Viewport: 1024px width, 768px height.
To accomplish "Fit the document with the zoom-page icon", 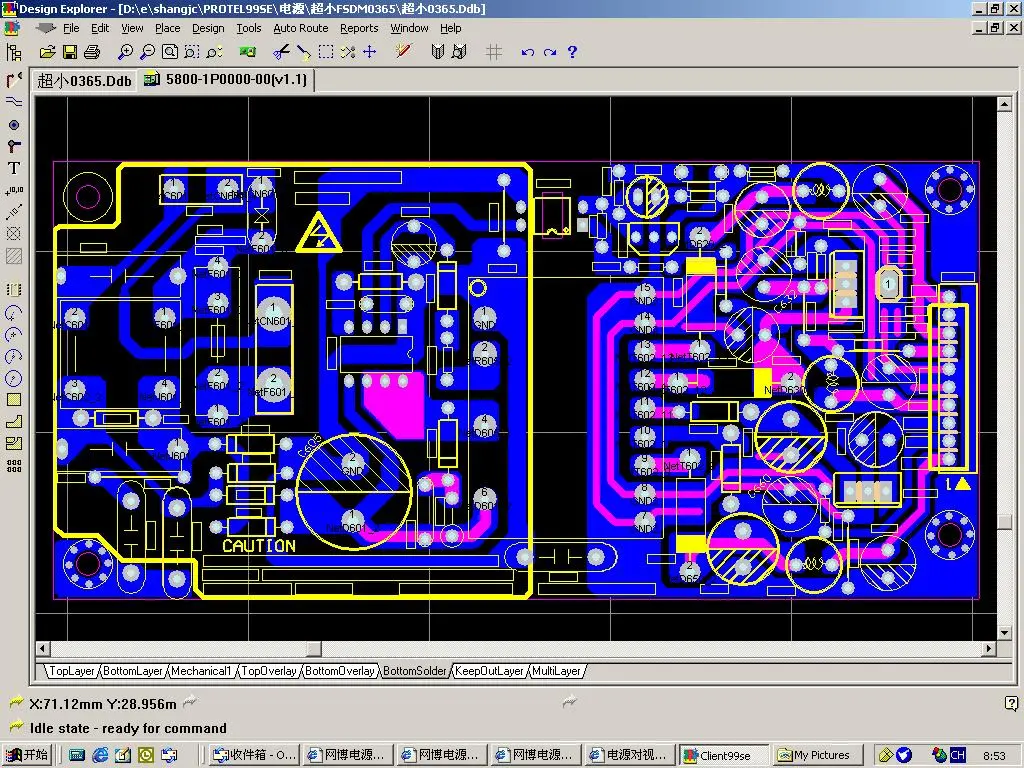I will click(x=170, y=52).
